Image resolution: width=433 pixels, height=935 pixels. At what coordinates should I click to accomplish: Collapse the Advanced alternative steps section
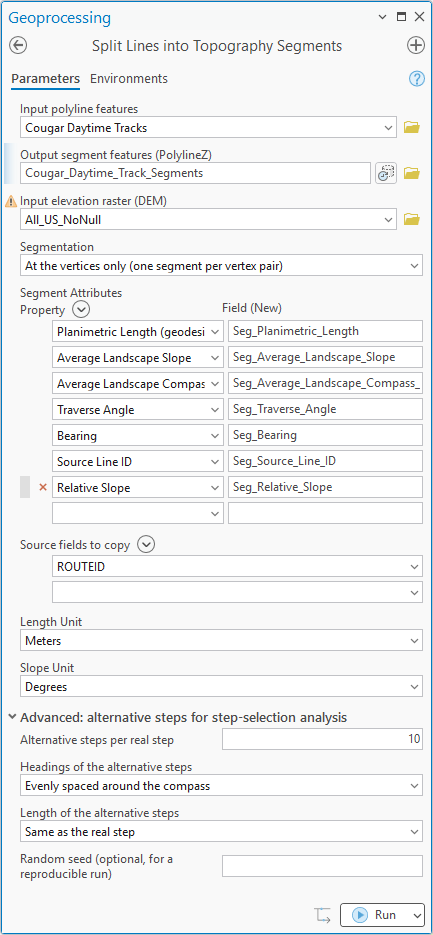coord(13,717)
